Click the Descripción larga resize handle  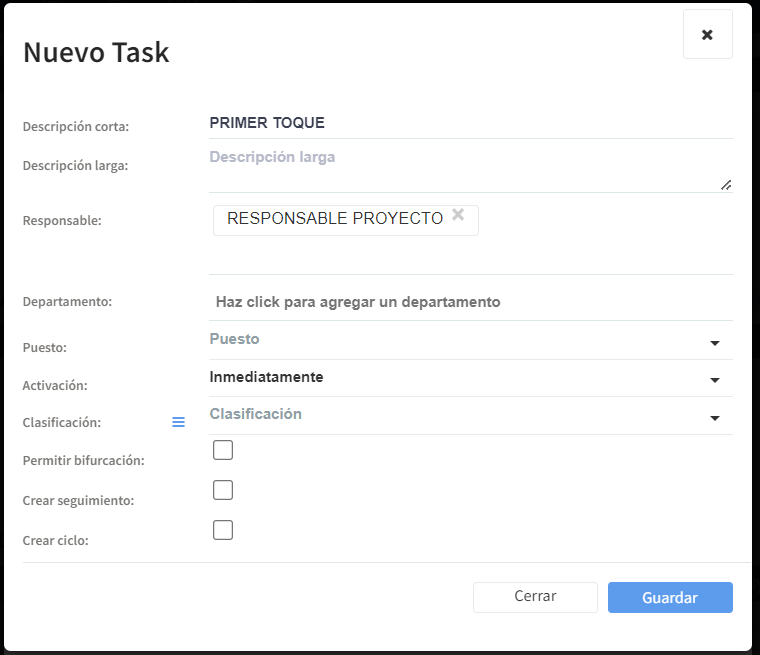pyautogui.click(x=726, y=185)
